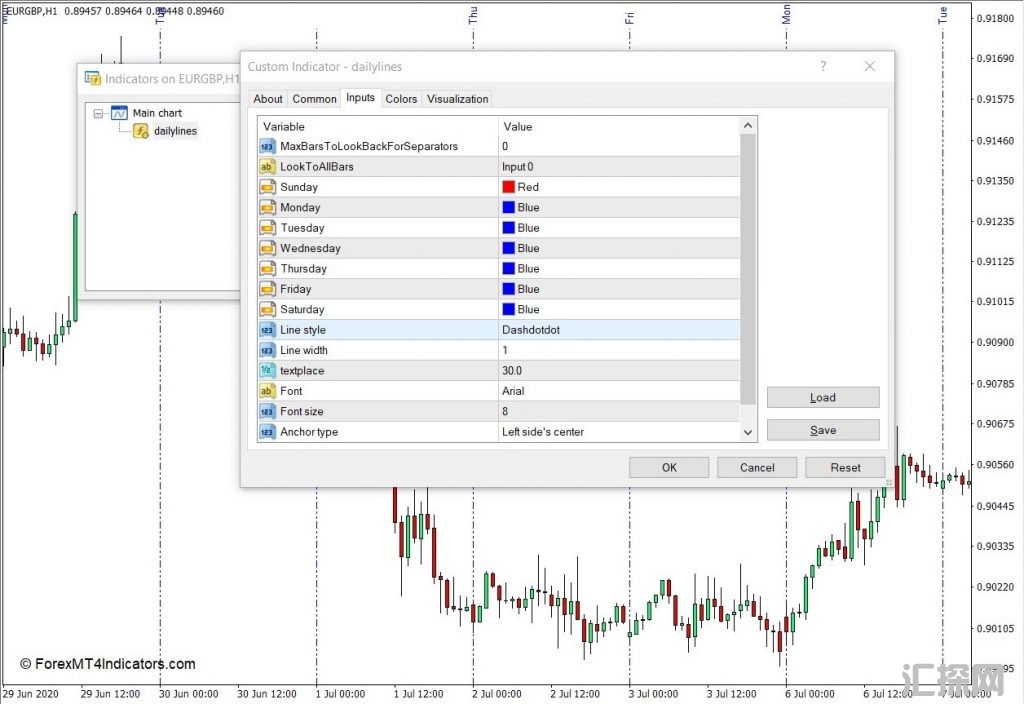Switch to the Colors tab

click(401, 99)
